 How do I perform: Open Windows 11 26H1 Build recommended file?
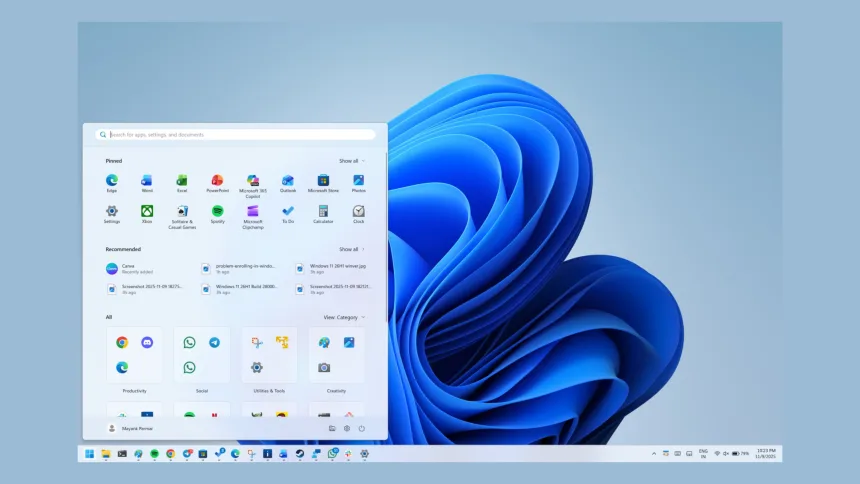(x=239, y=289)
